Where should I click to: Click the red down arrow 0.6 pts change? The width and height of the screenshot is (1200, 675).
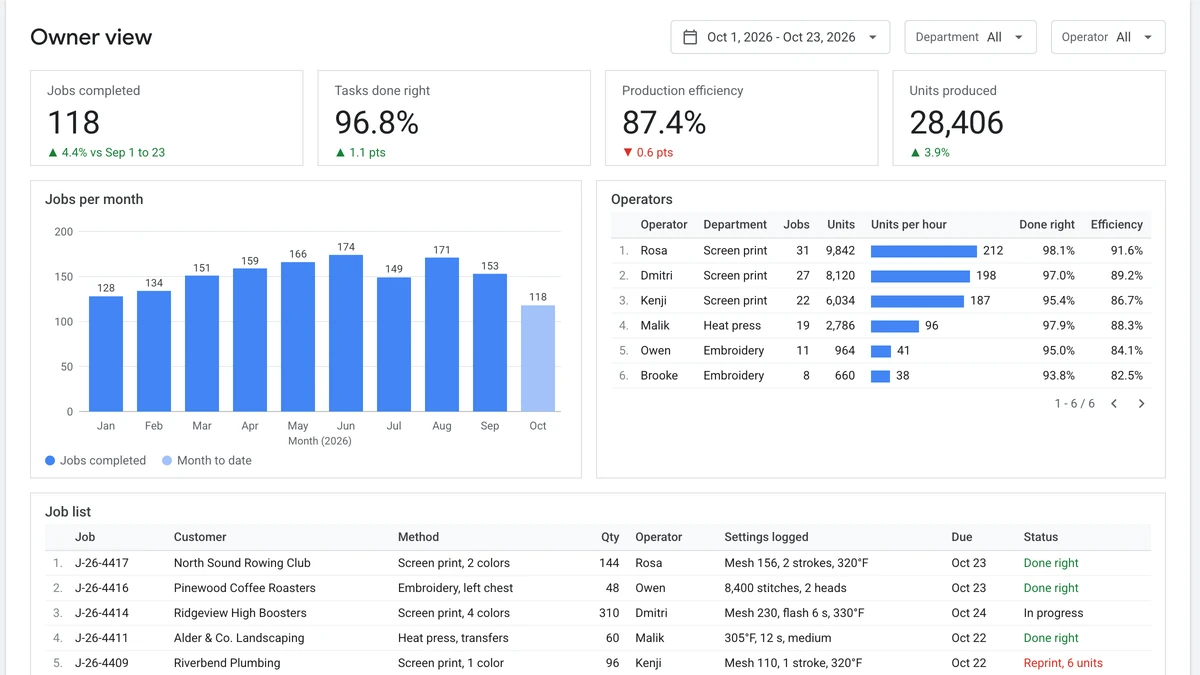tap(648, 153)
